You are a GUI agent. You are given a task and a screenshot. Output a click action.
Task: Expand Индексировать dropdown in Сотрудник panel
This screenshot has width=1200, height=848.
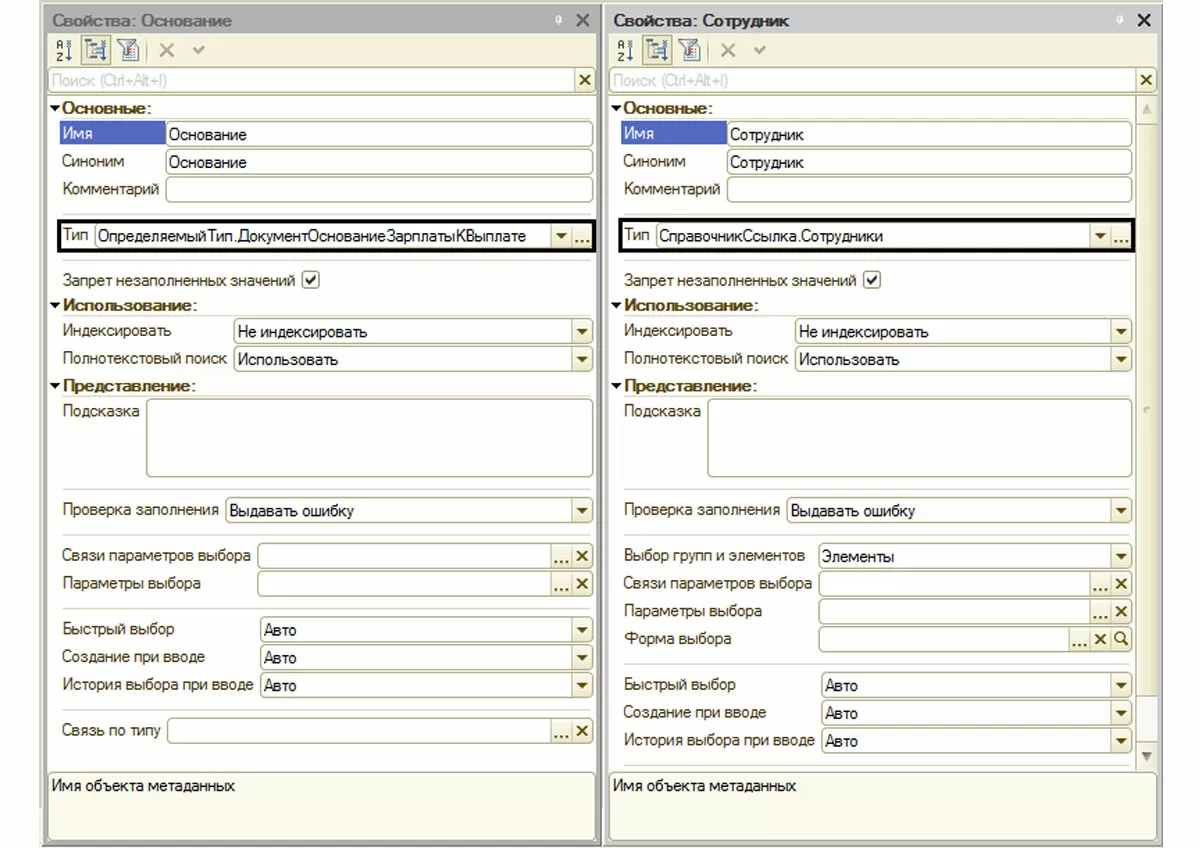click(x=1121, y=332)
